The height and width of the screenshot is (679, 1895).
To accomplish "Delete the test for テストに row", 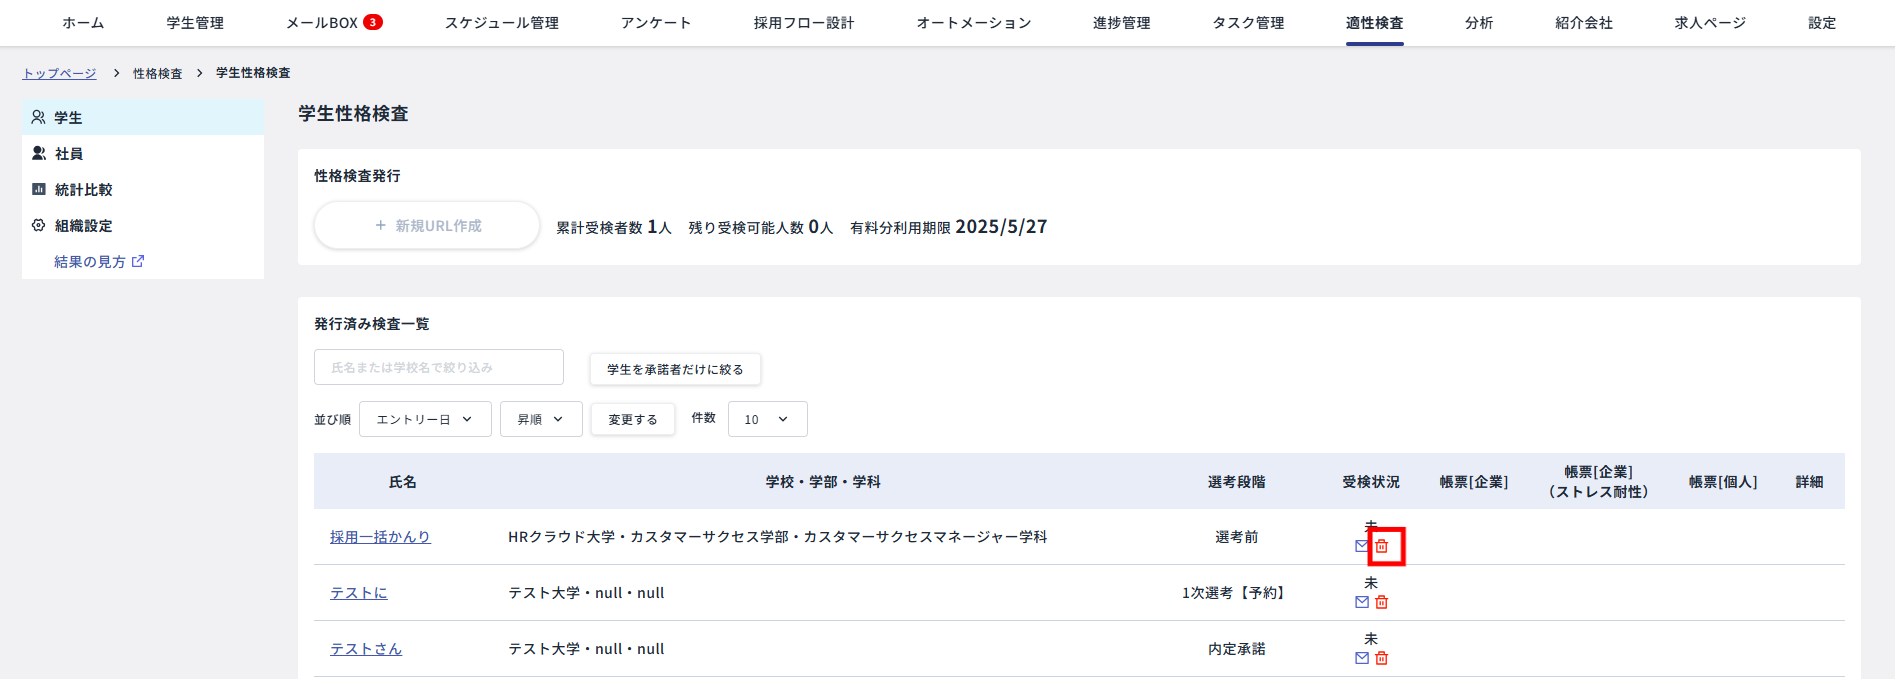I will point(1381,602).
